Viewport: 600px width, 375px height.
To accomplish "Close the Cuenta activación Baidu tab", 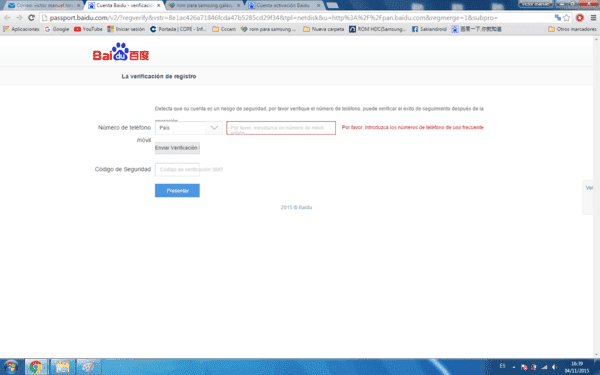I will coord(318,5).
